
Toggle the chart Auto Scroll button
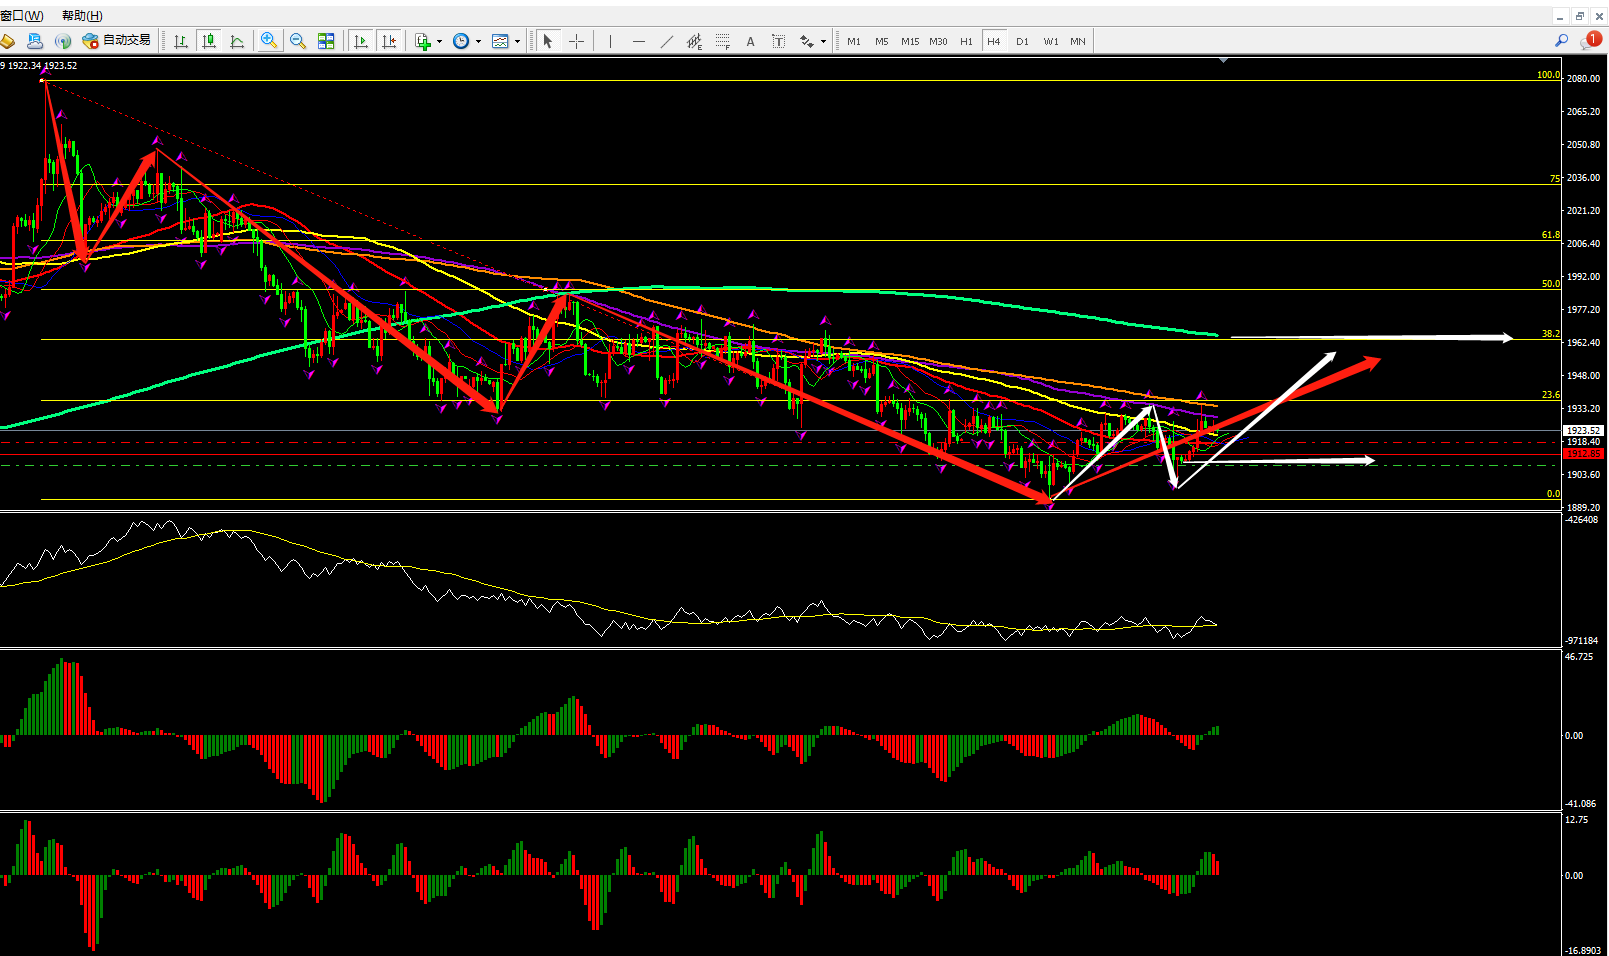pyautogui.click(x=361, y=41)
